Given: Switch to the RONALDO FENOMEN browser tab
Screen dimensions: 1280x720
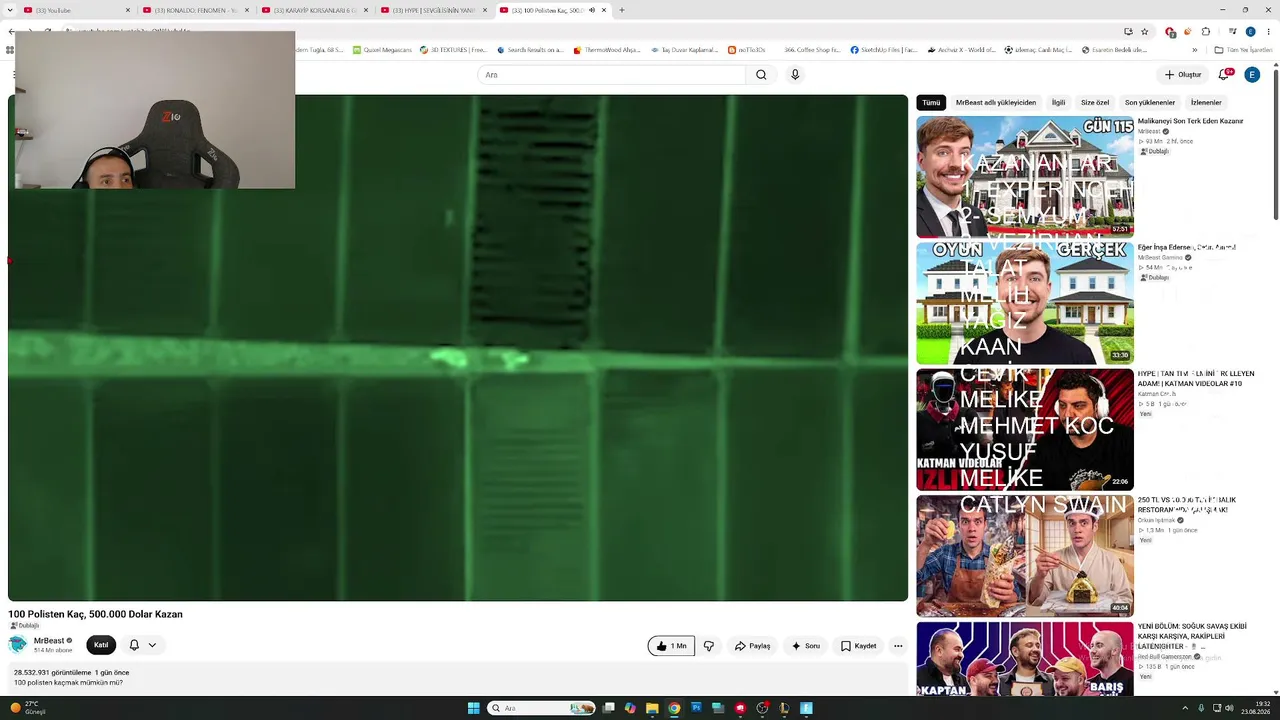Looking at the screenshot, I should click(x=195, y=10).
